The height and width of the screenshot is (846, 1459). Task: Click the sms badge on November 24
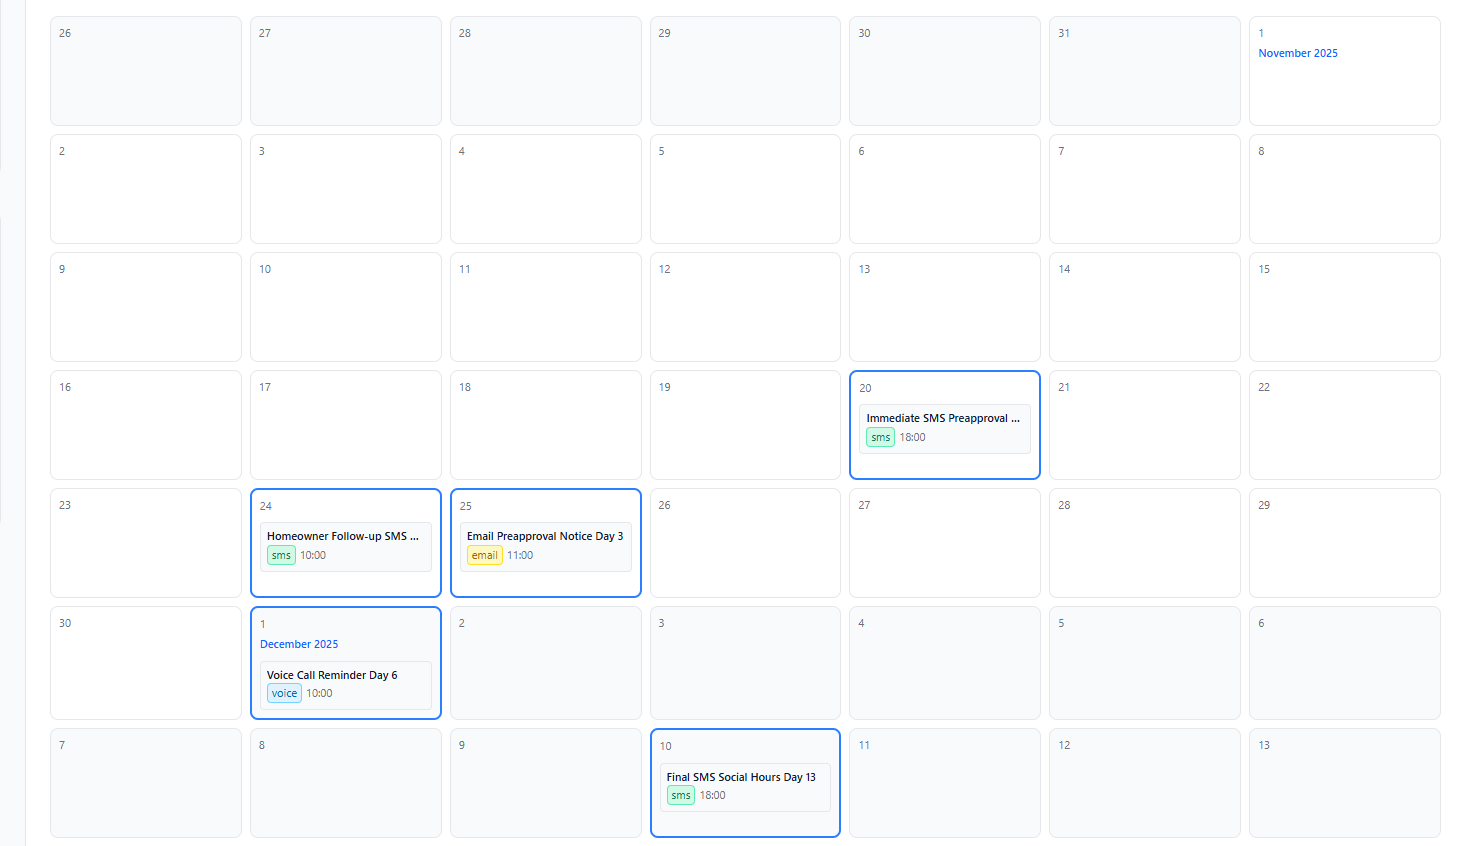tap(281, 556)
